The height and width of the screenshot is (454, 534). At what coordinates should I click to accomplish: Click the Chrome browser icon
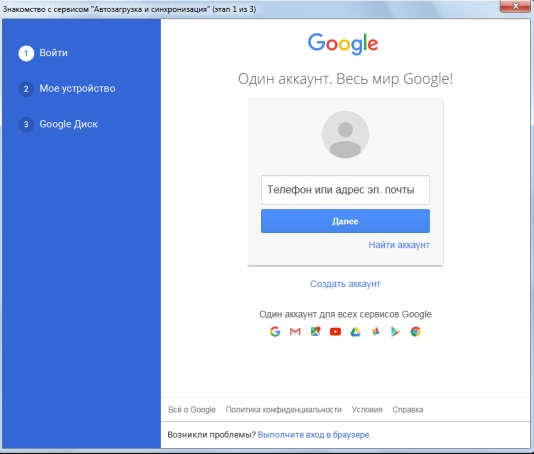(x=415, y=331)
